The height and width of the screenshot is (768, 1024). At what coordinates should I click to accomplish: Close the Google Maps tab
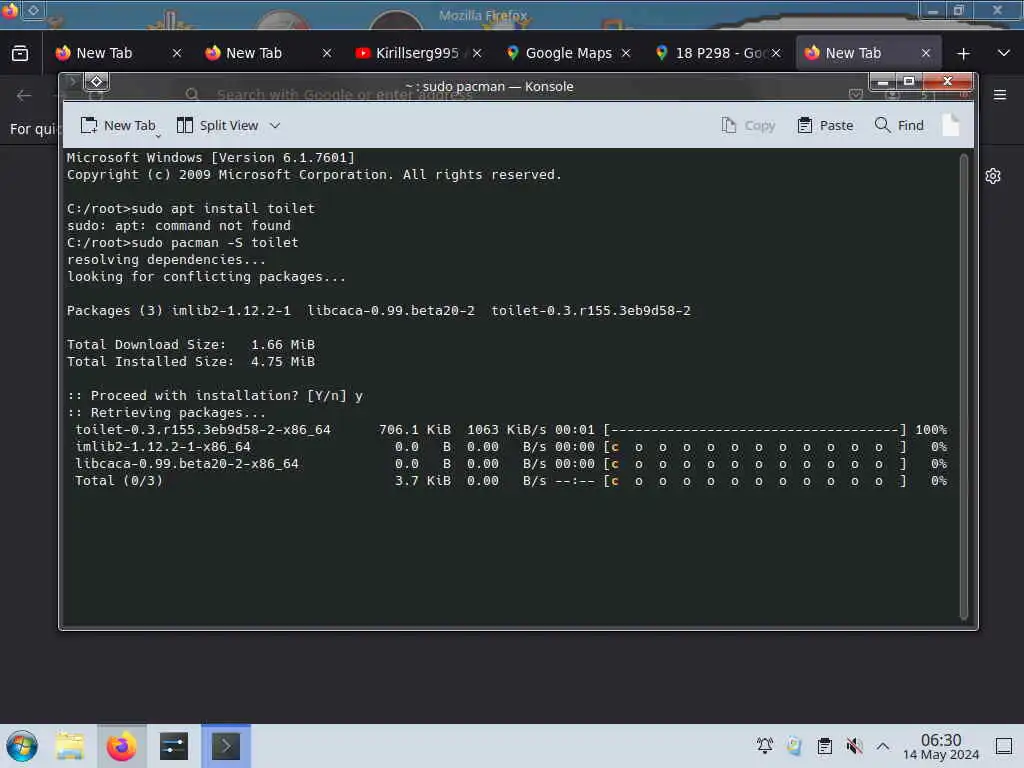pyautogui.click(x=626, y=53)
